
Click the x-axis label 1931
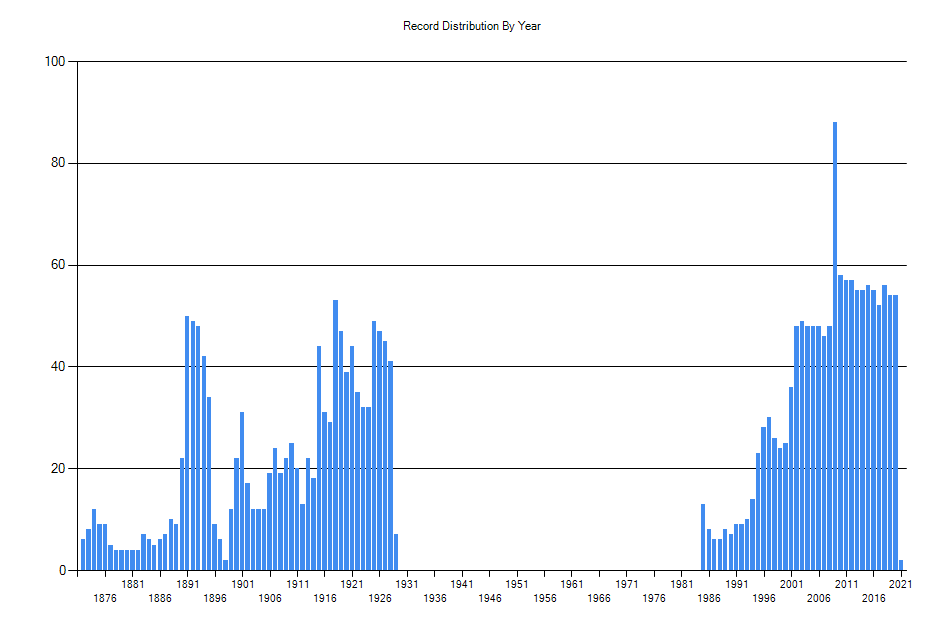tap(407, 584)
